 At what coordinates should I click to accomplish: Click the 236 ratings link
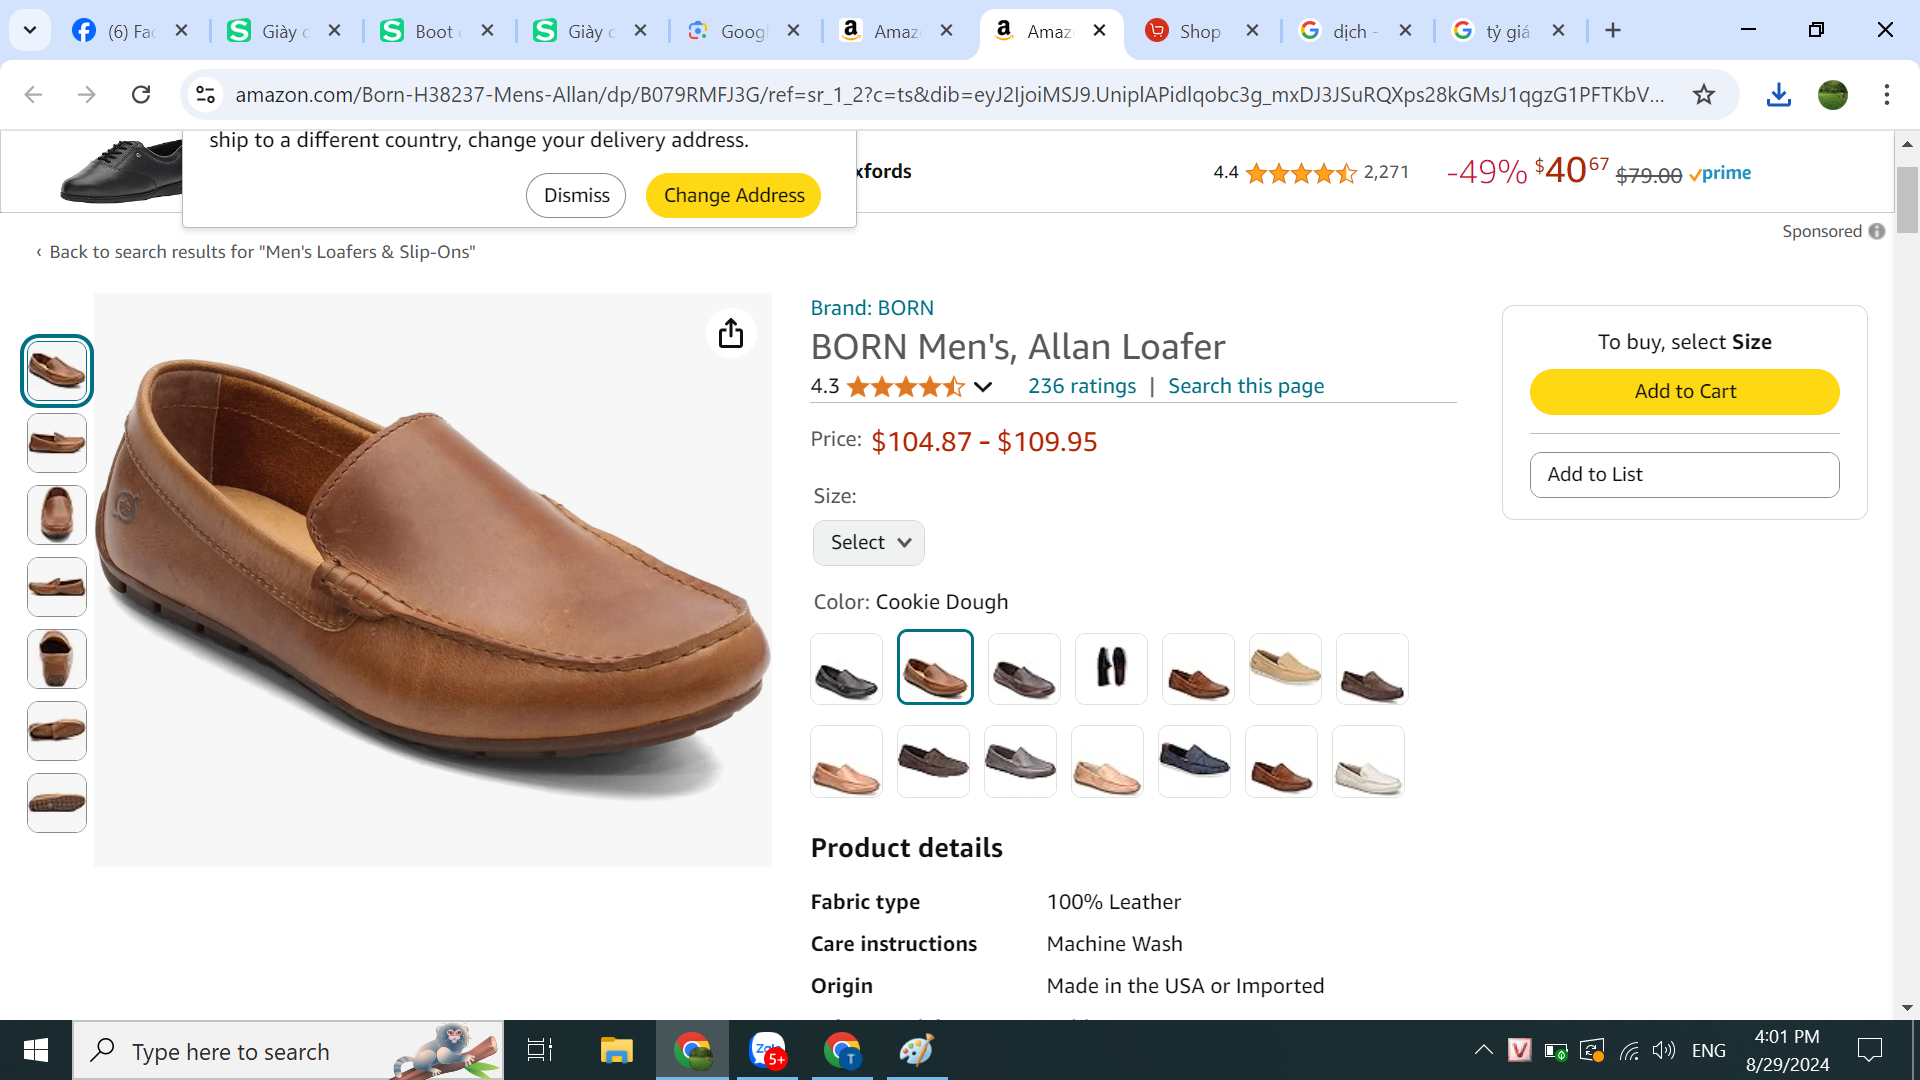pyautogui.click(x=1082, y=386)
